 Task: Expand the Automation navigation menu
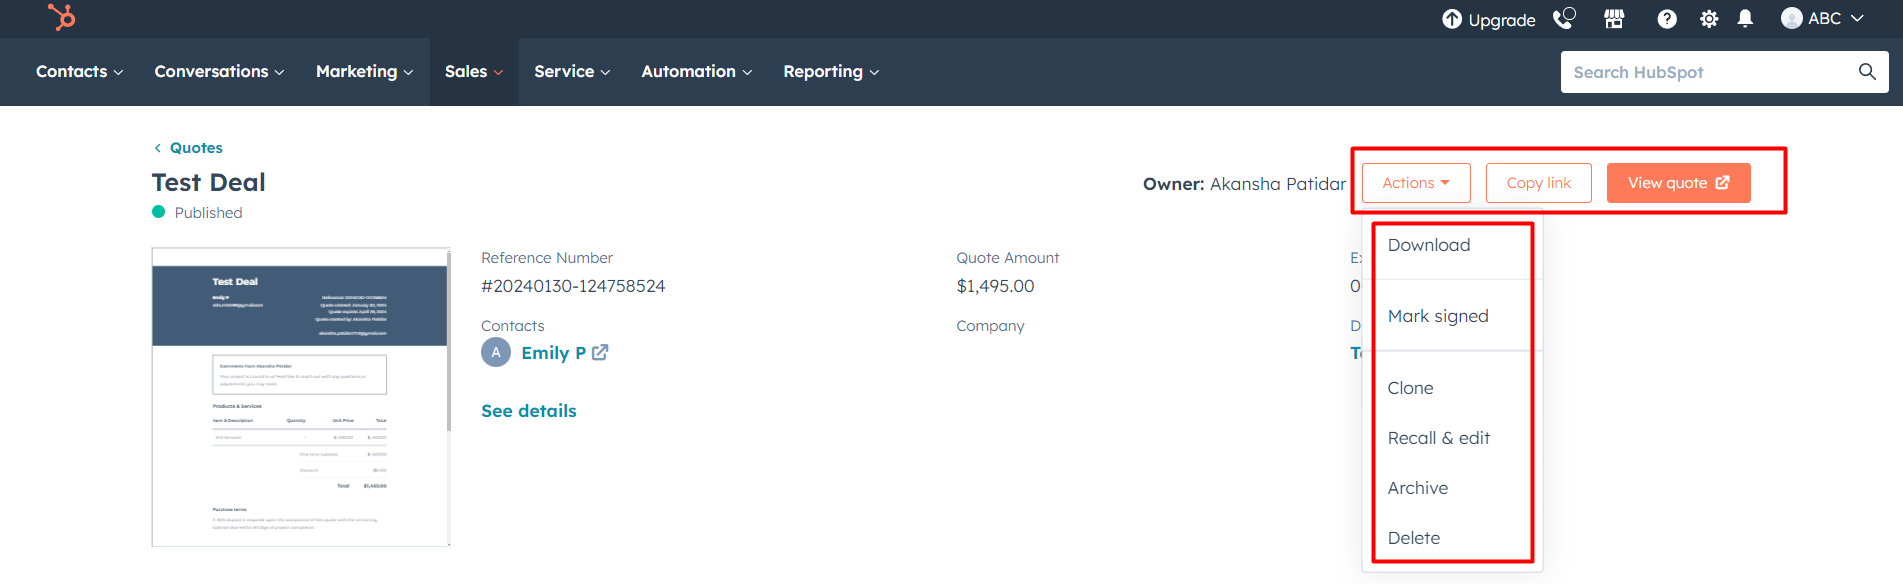pos(697,72)
